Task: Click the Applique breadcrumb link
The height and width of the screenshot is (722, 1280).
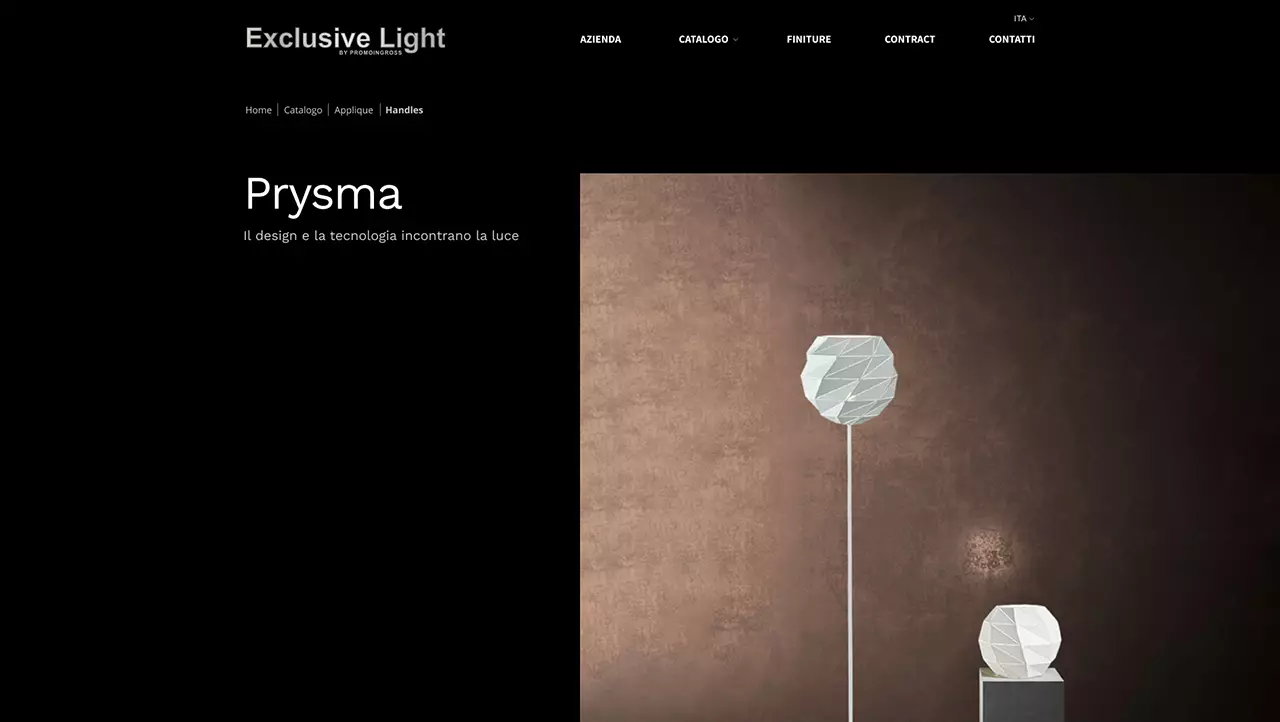Action: tap(353, 110)
